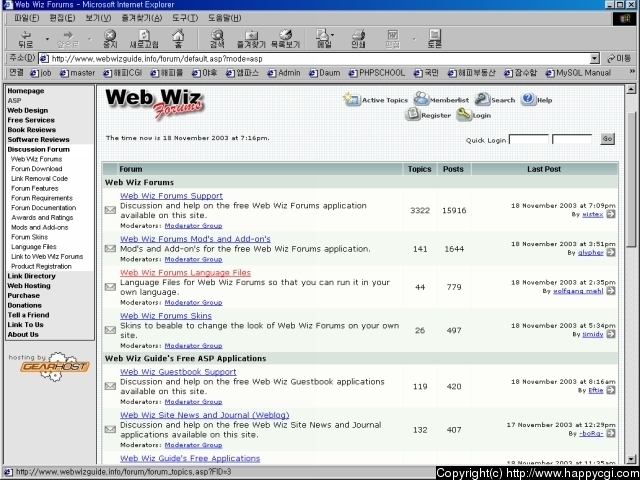
Task: Expand the links bar overflow chevron
Action: (x=632, y=72)
